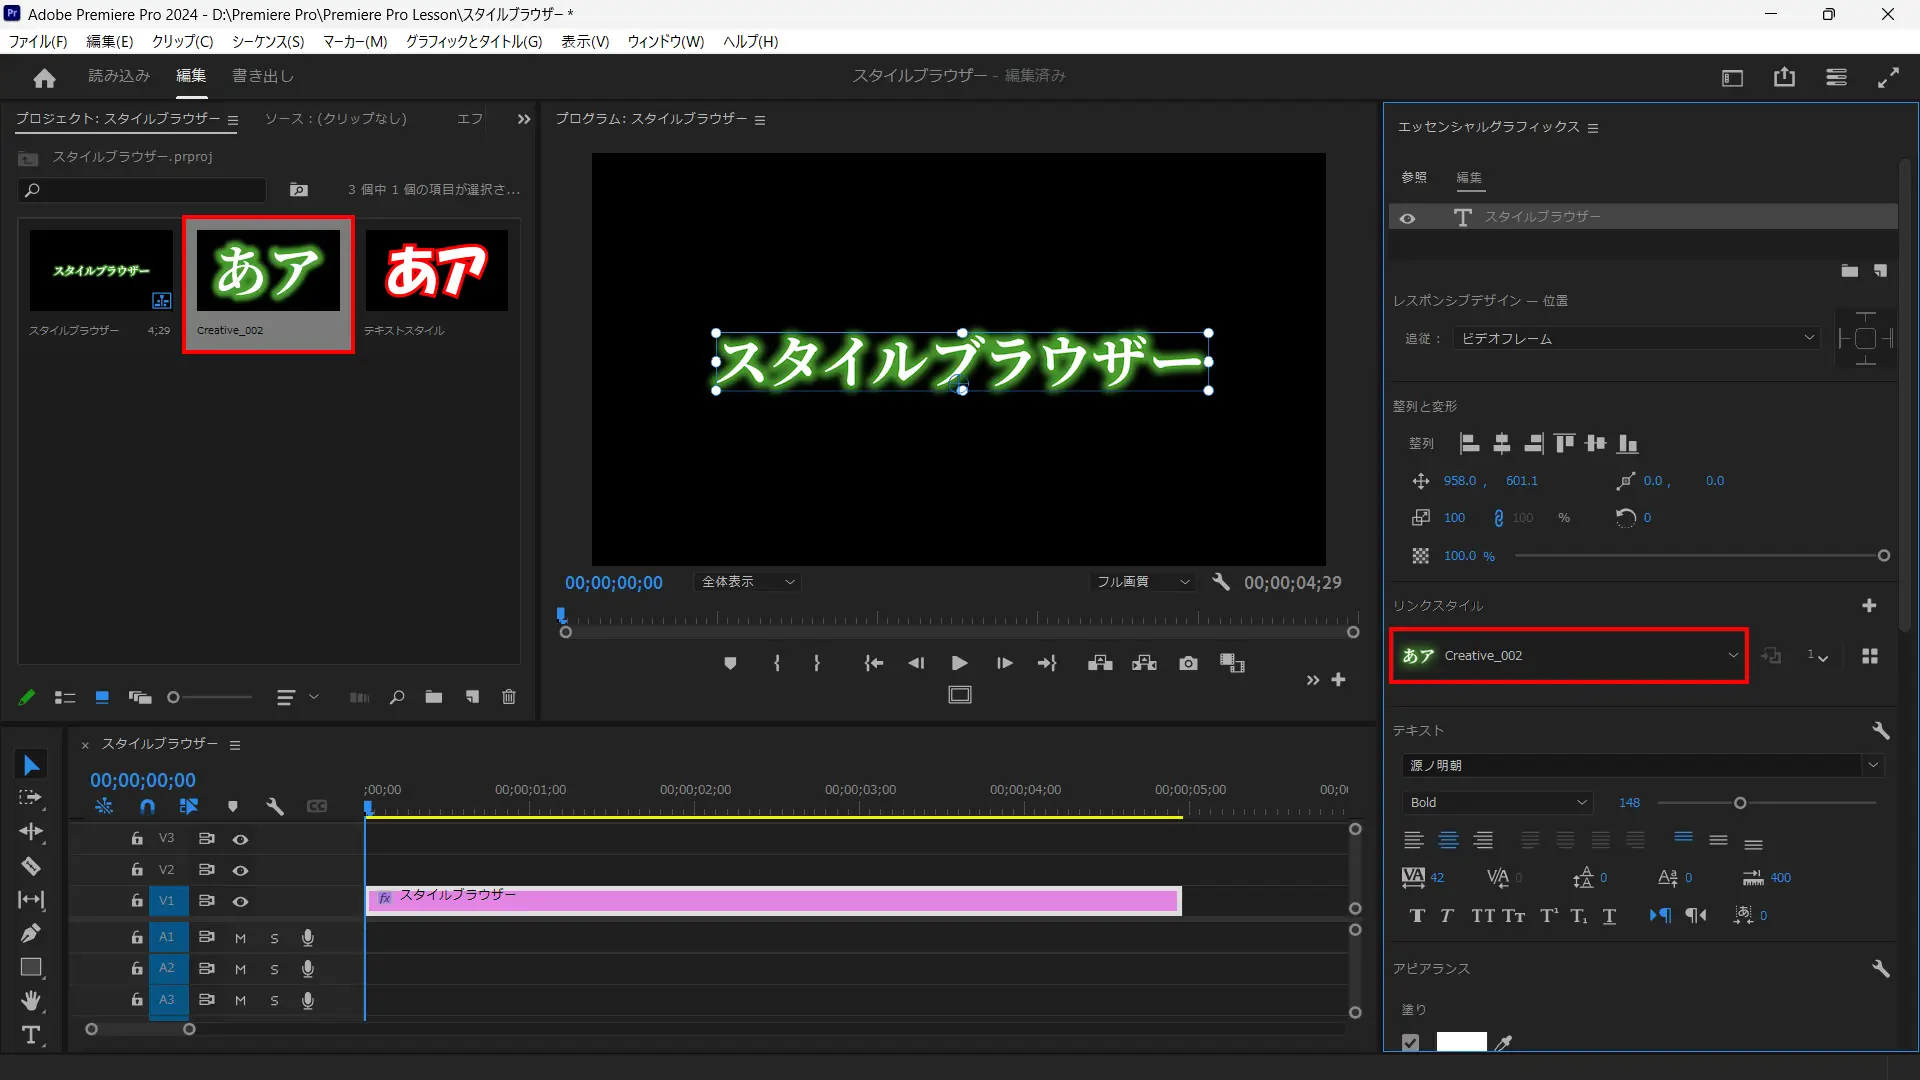Open the クリップ(C) menu
The width and height of the screenshot is (1920, 1080).
[182, 41]
